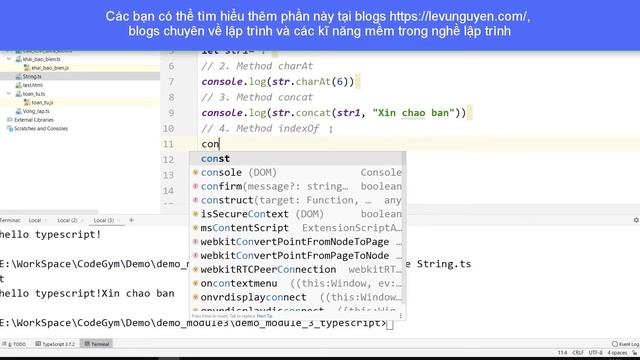640x360 pixels.
Task: Click the '// 4. Method indexOf' comment
Action: pyautogui.click(x=260, y=129)
